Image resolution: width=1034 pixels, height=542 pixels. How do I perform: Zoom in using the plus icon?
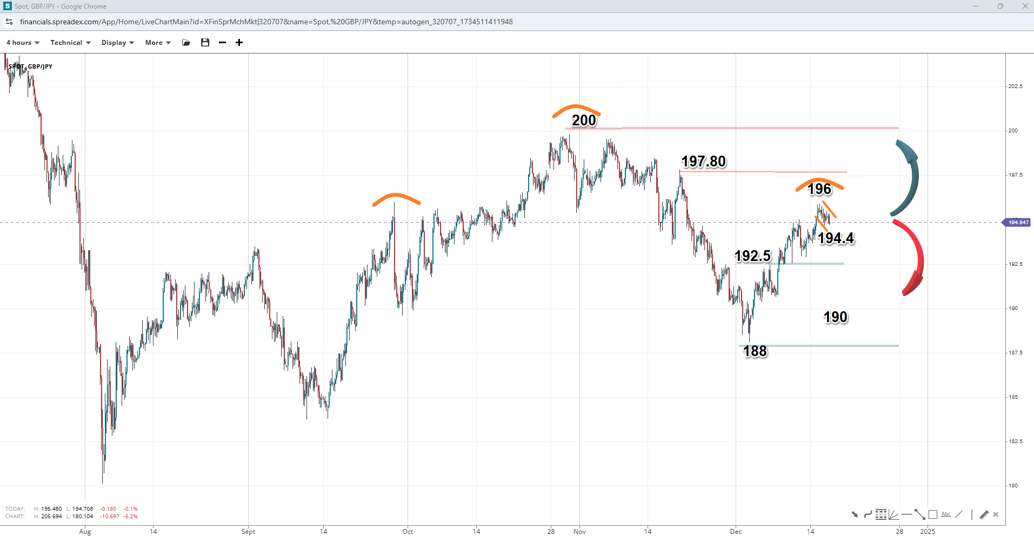click(239, 43)
